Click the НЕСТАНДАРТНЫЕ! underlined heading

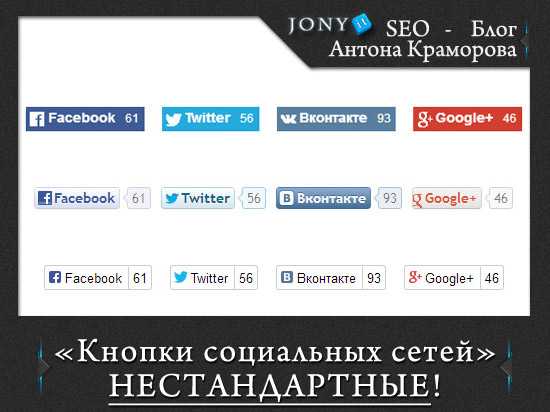pos(275,386)
